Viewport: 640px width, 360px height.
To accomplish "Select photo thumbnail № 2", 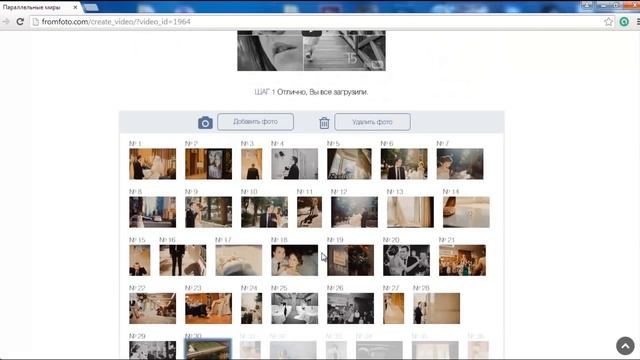I will (209, 164).
